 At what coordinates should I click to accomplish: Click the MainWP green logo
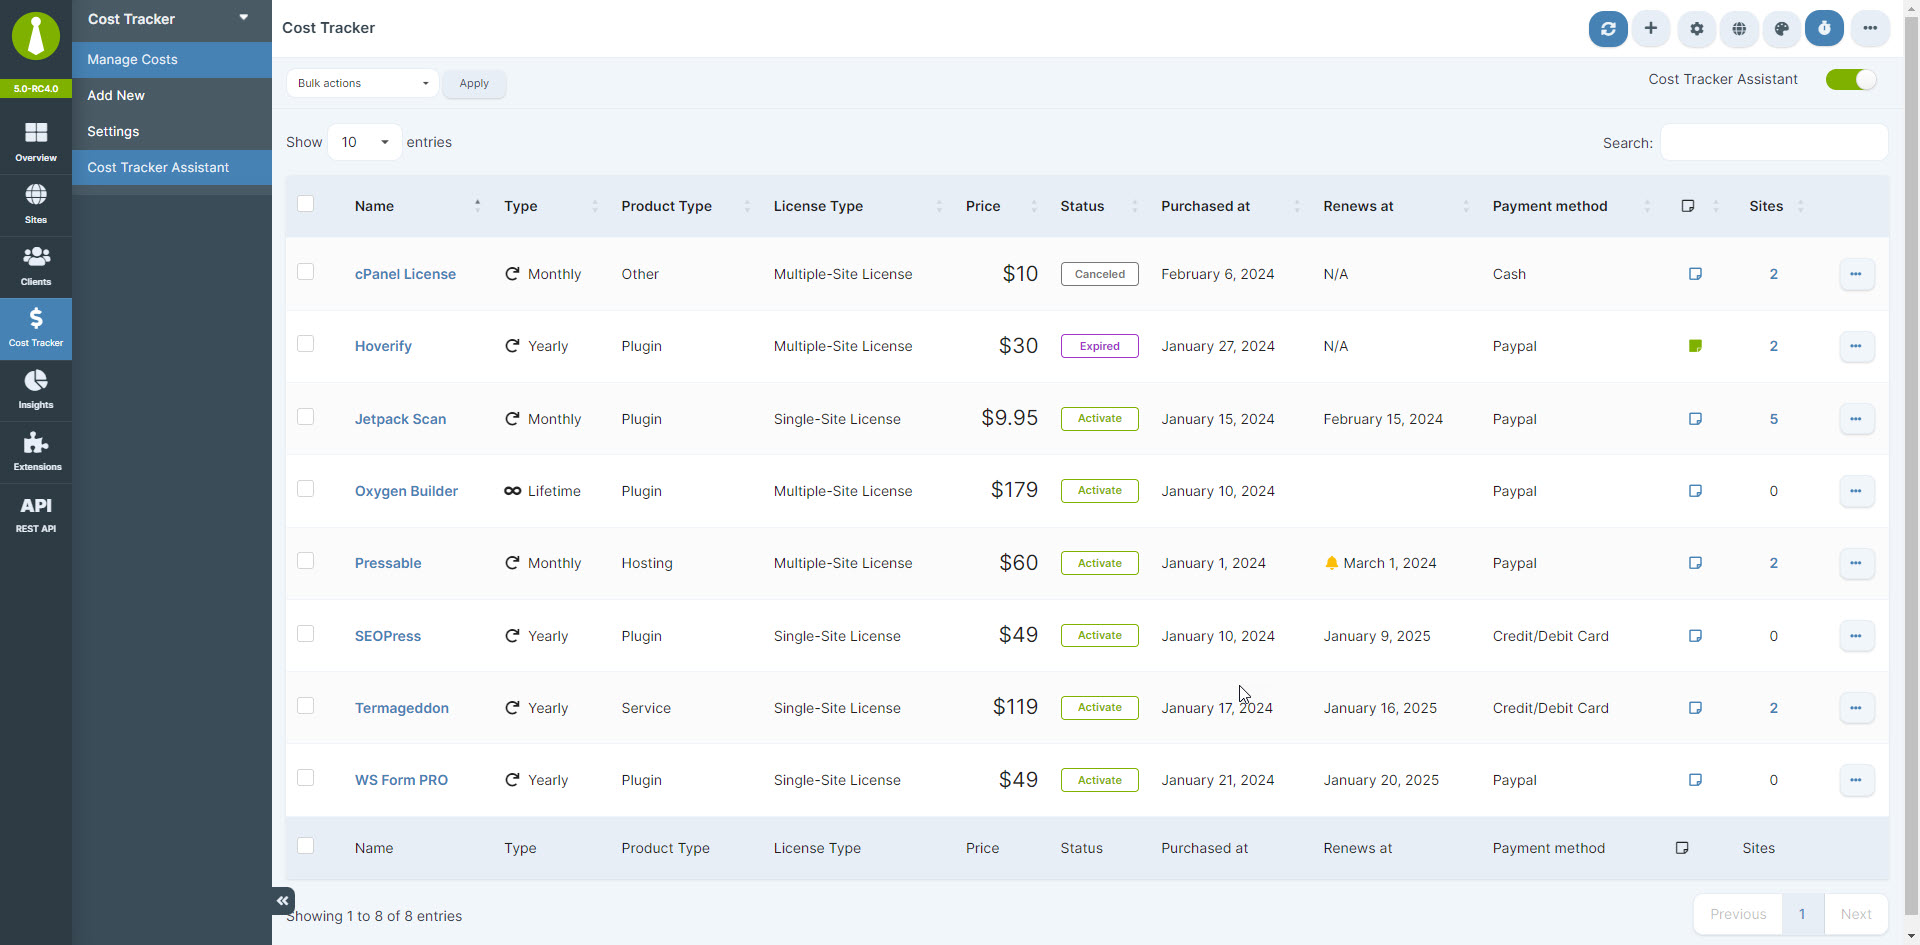36,36
